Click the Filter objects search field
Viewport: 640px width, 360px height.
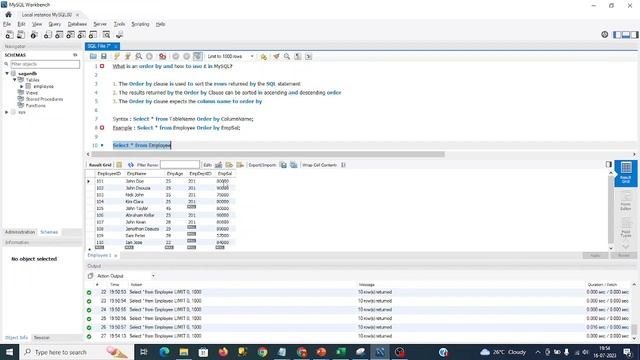(45, 64)
